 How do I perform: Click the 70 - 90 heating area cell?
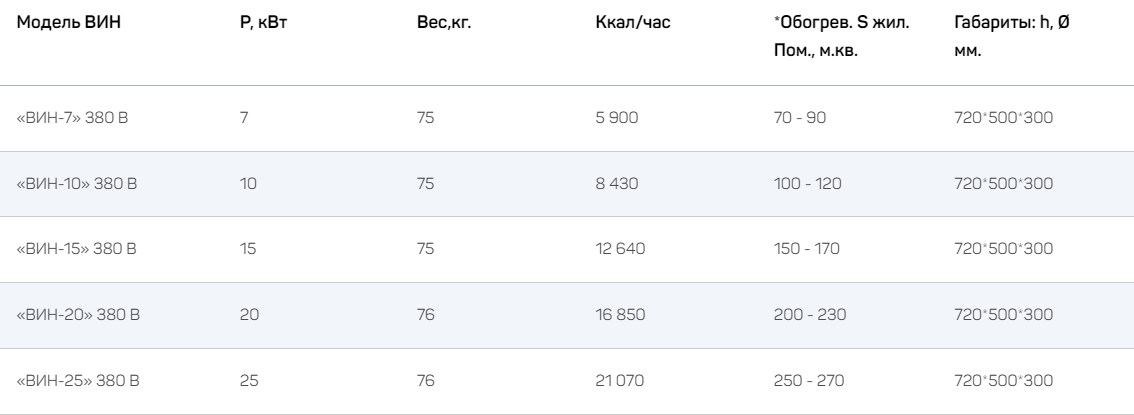pyautogui.click(x=794, y=119)
